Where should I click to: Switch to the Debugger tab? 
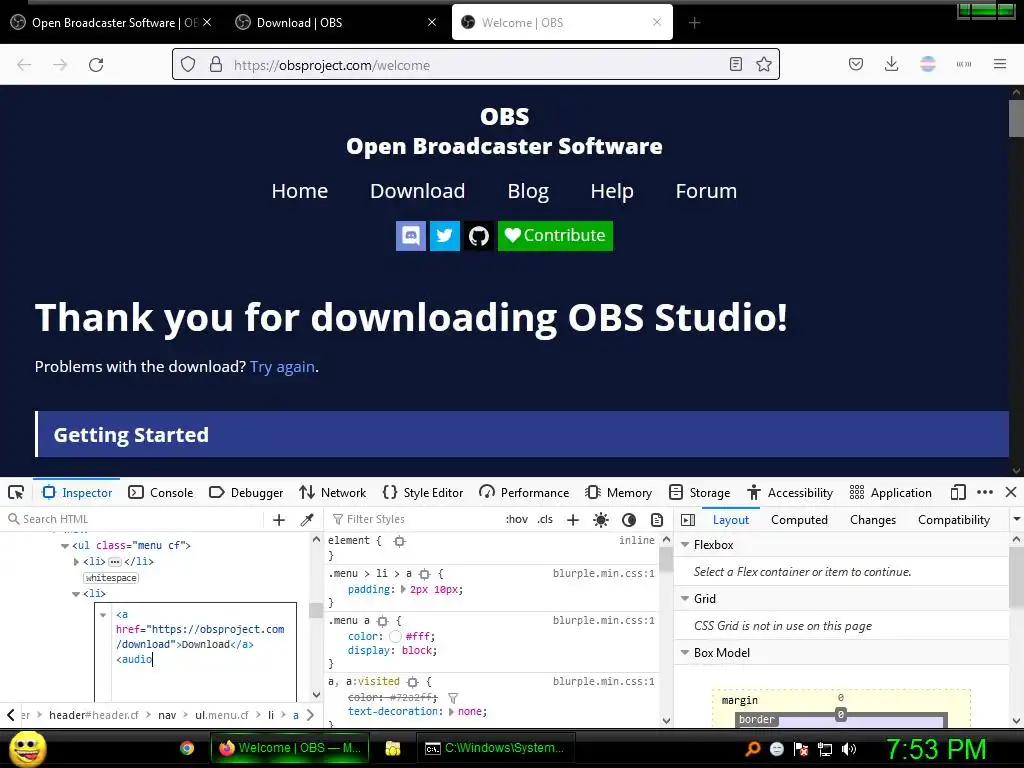pyautogui.click(x=246, y=492)
